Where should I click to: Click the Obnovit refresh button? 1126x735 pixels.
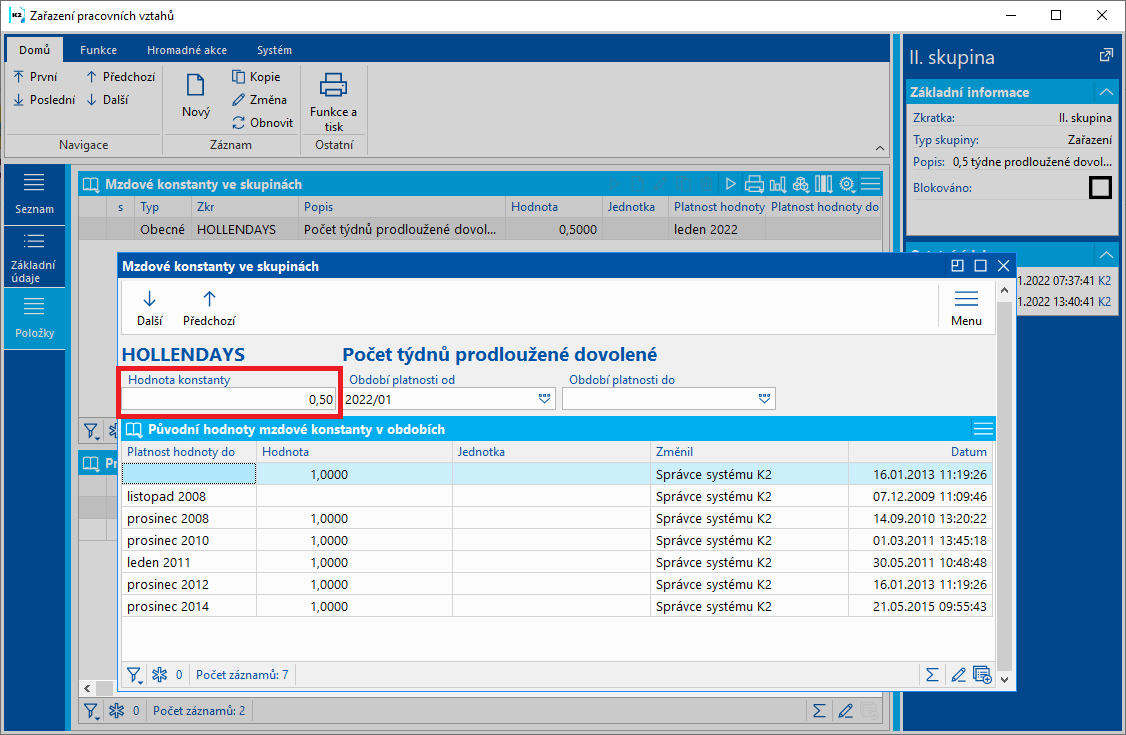point(262,123)
